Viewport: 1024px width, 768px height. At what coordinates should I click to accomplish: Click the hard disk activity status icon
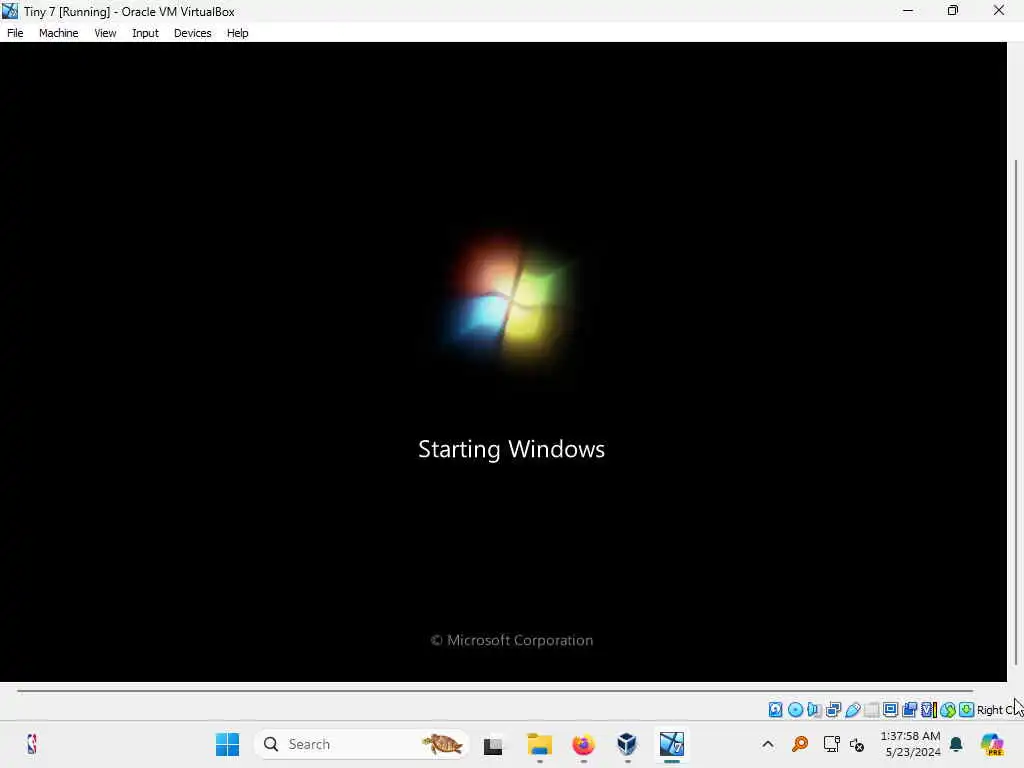pyautogui.click(x=775, y=710)
